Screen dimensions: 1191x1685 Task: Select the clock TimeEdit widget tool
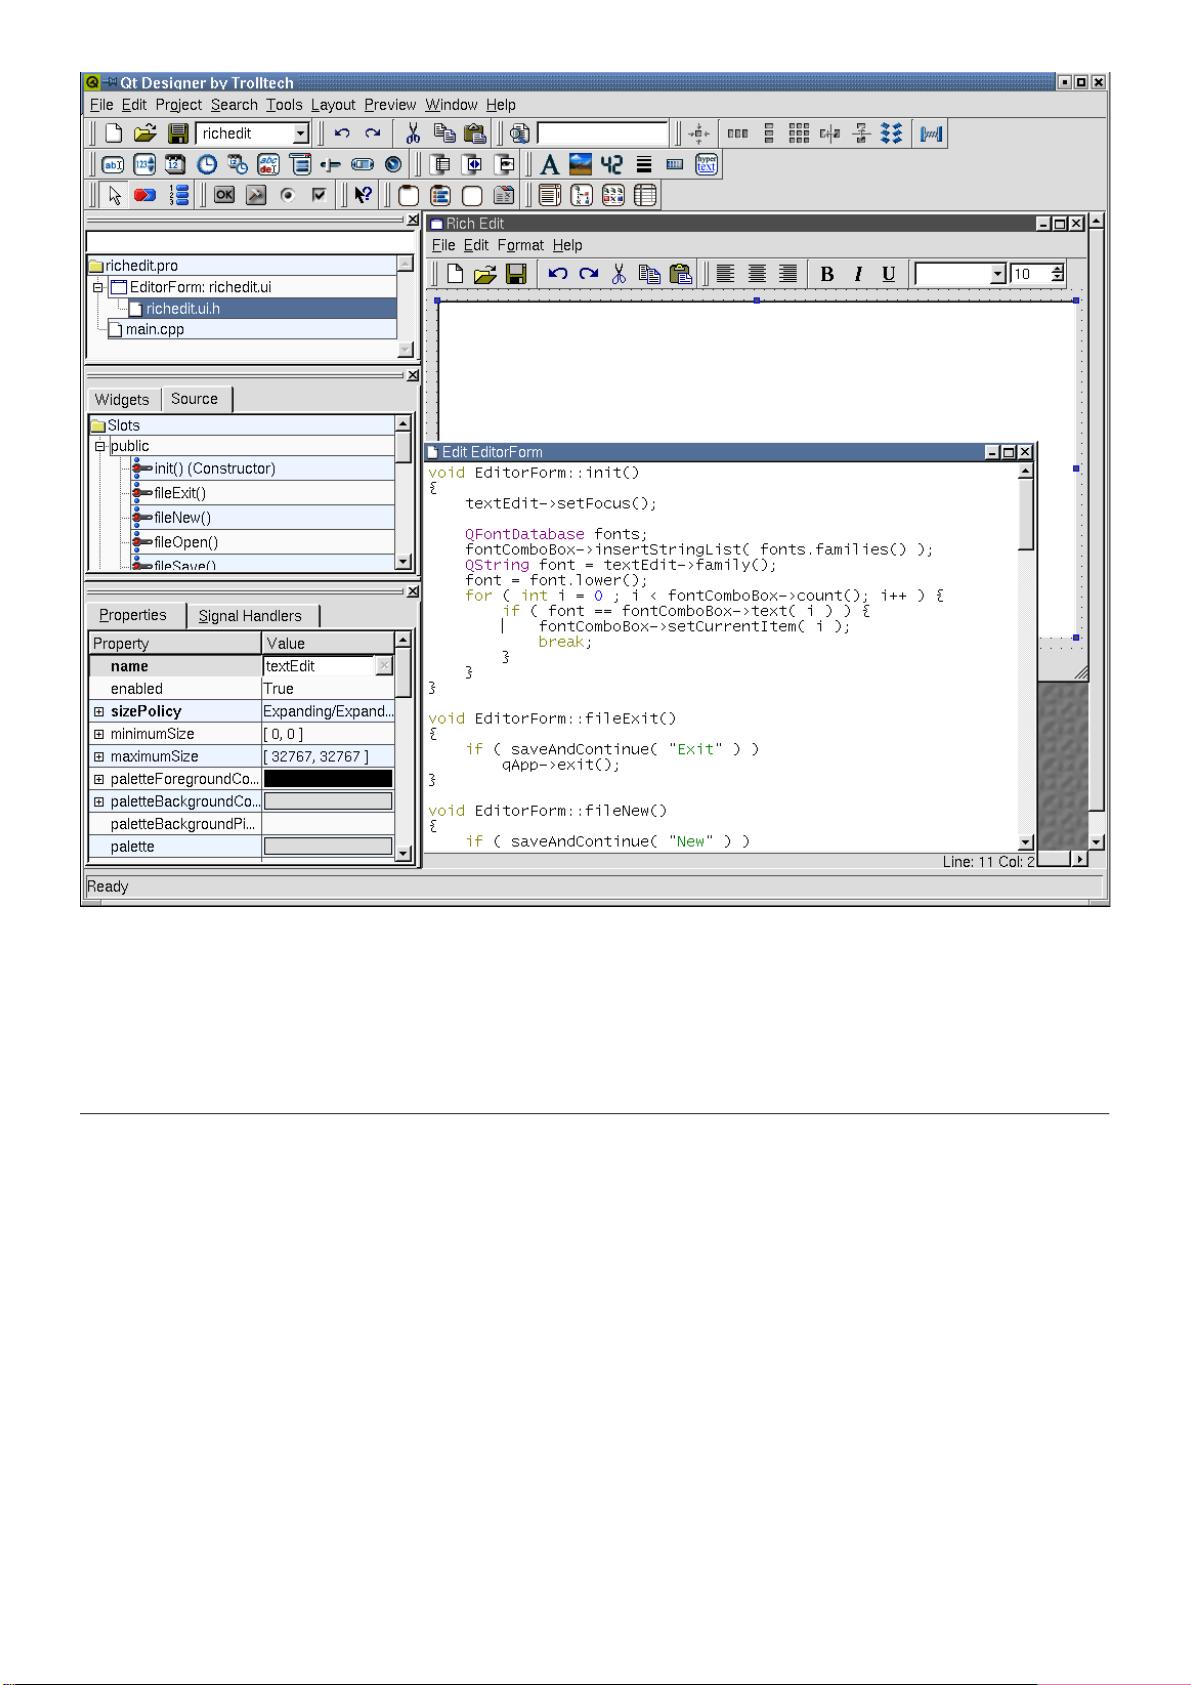[x=206, y=165]
